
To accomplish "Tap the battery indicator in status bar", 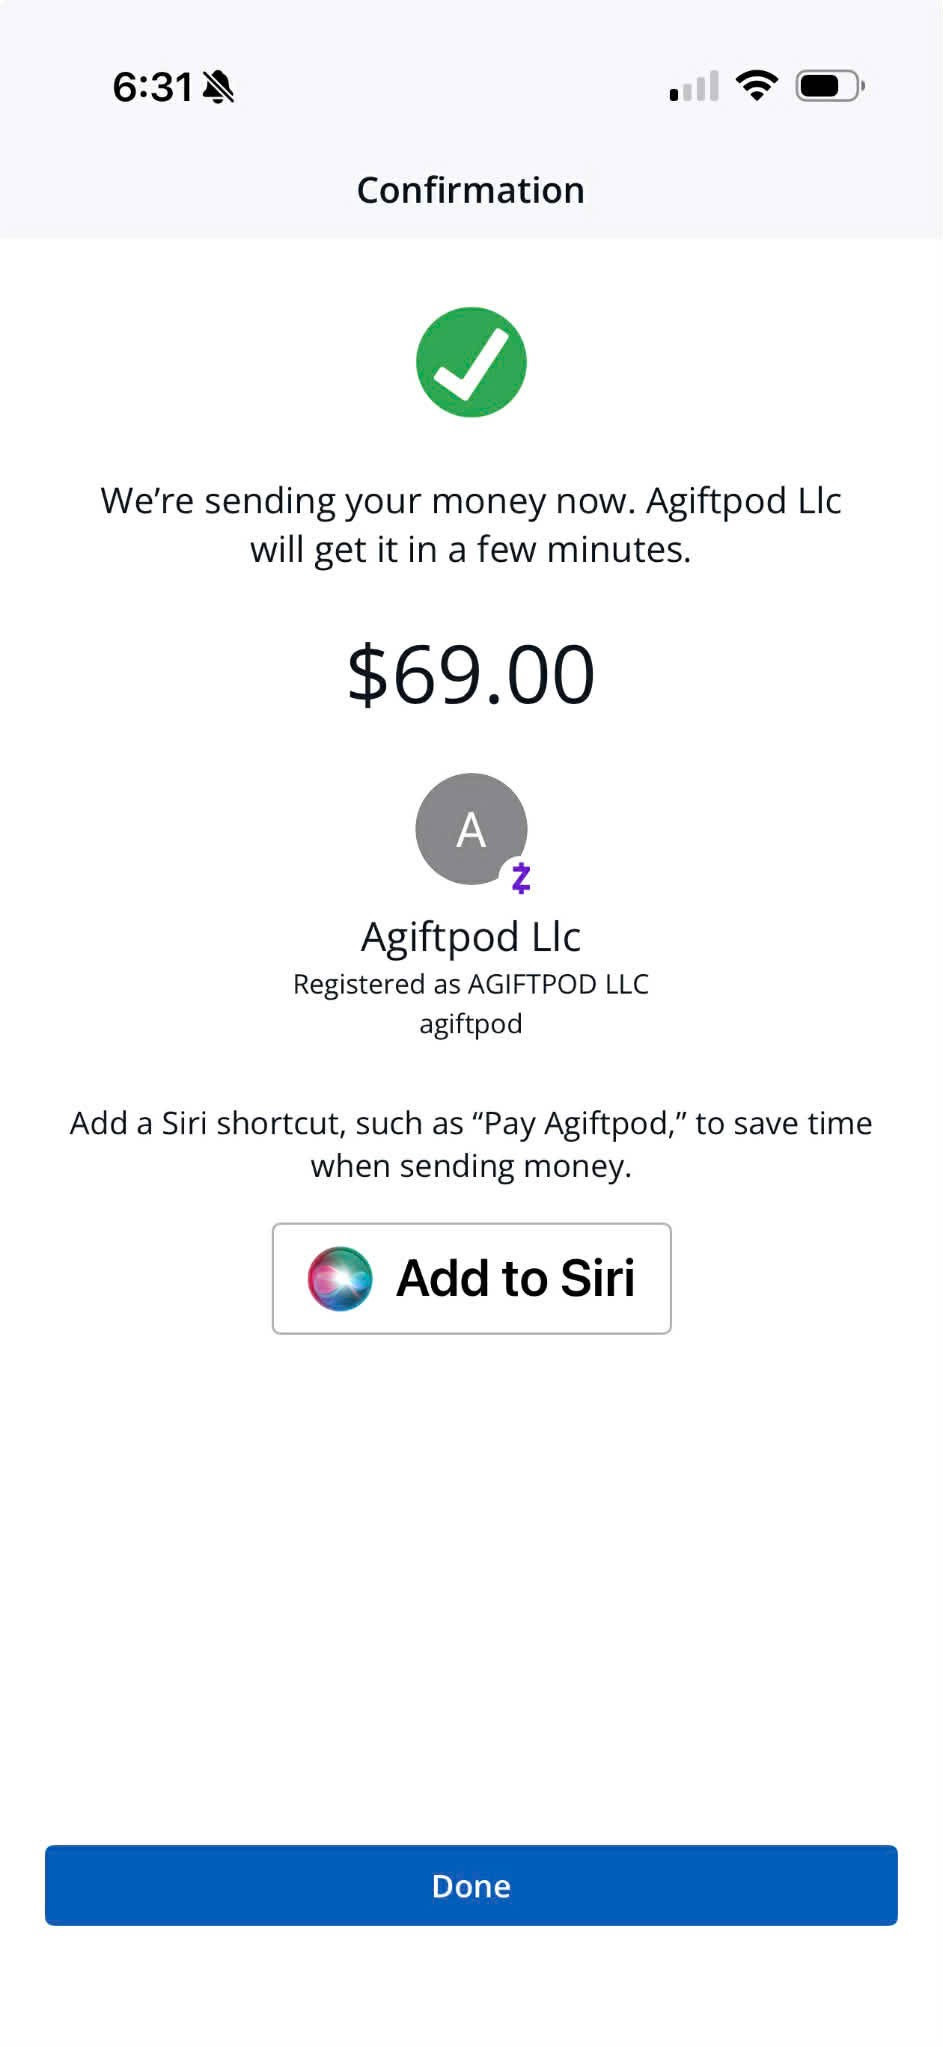I will 830,86.
